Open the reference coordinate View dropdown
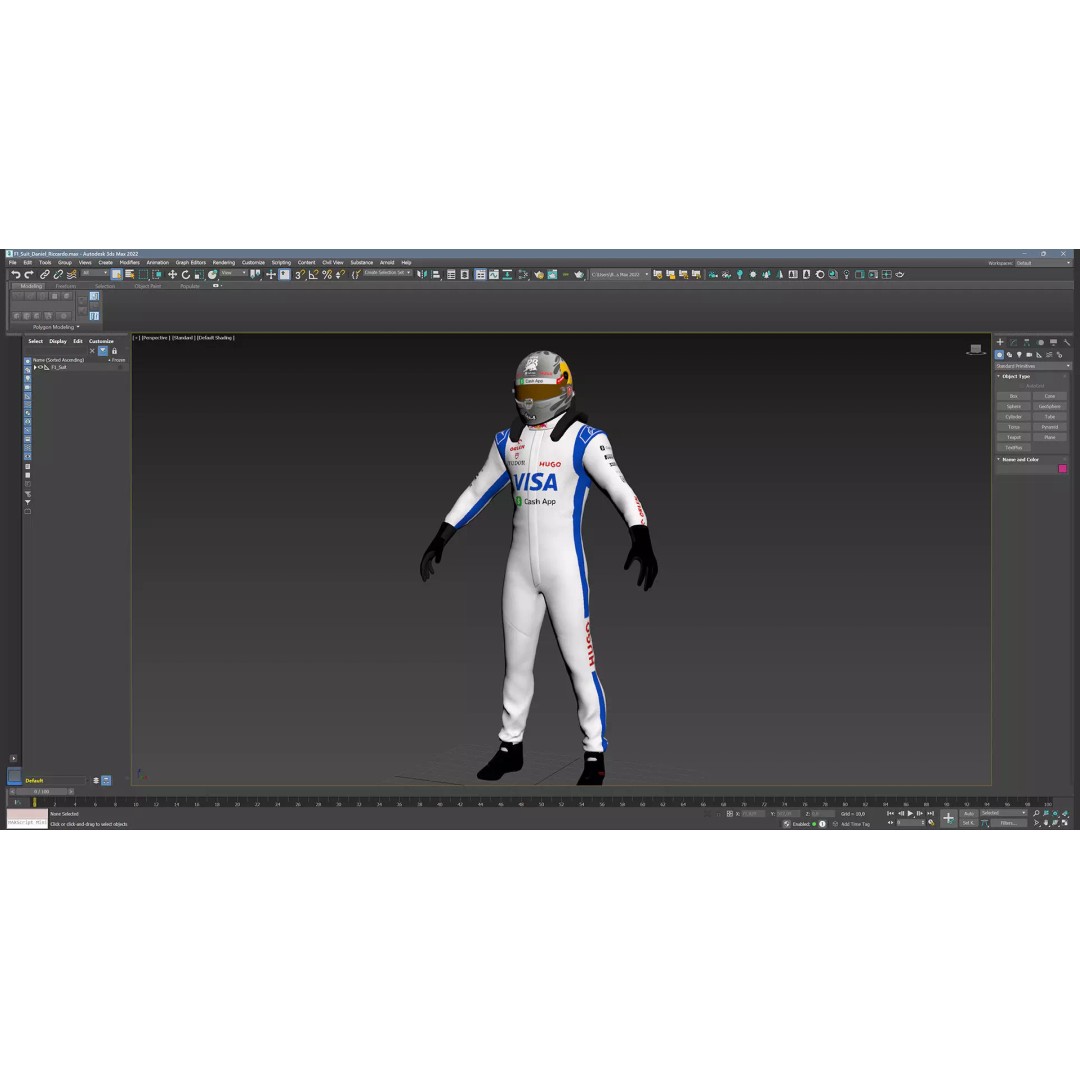The height and width of the screenshot is (1080, 1080). [233, 273]
